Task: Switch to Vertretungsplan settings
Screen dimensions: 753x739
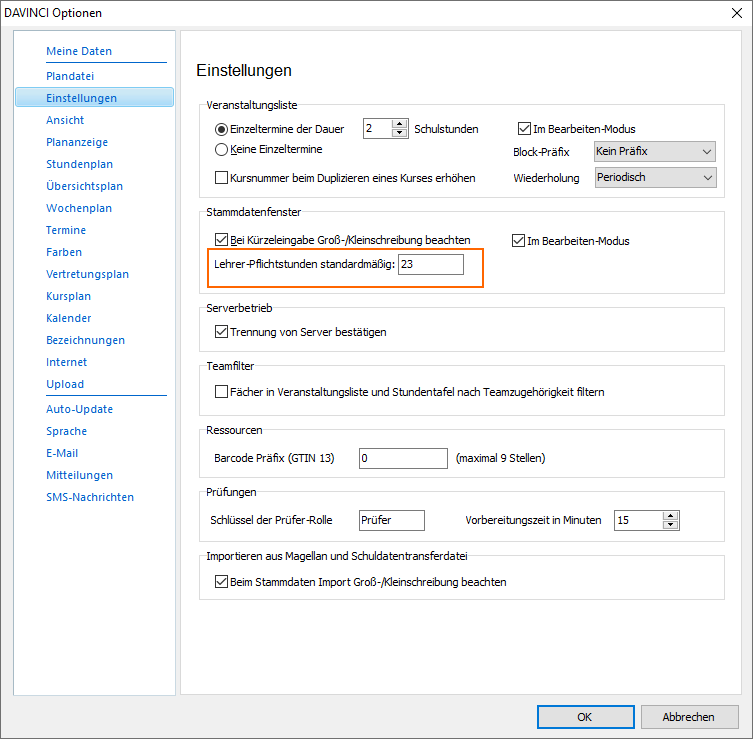Action: point(87,274)
